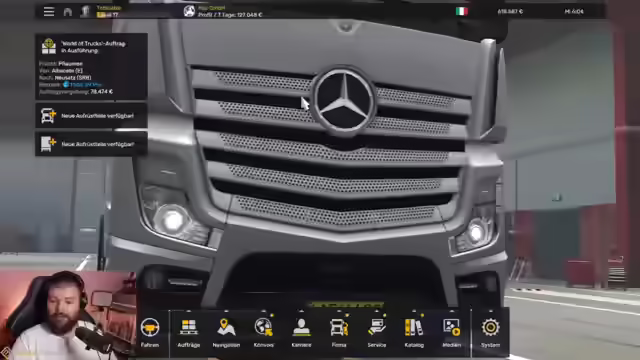Open the driver profile avatar icon
The width and height of the screenshot is (640, 360).
85,11
